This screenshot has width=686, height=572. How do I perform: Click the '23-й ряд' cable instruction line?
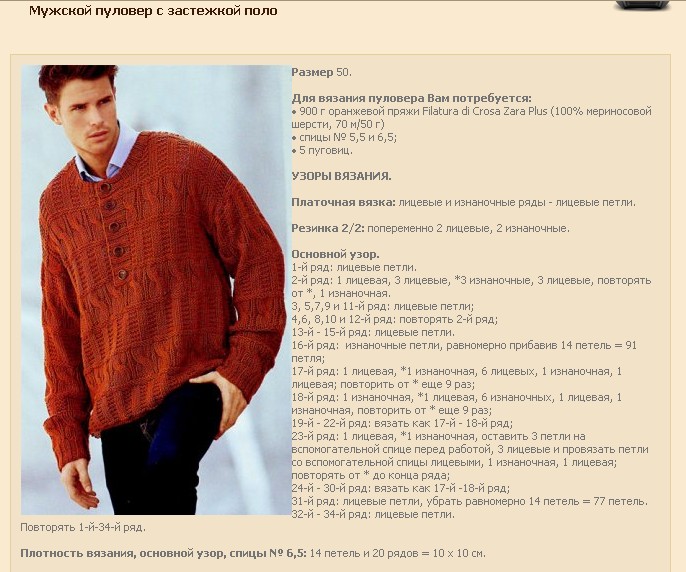point(470,456)
